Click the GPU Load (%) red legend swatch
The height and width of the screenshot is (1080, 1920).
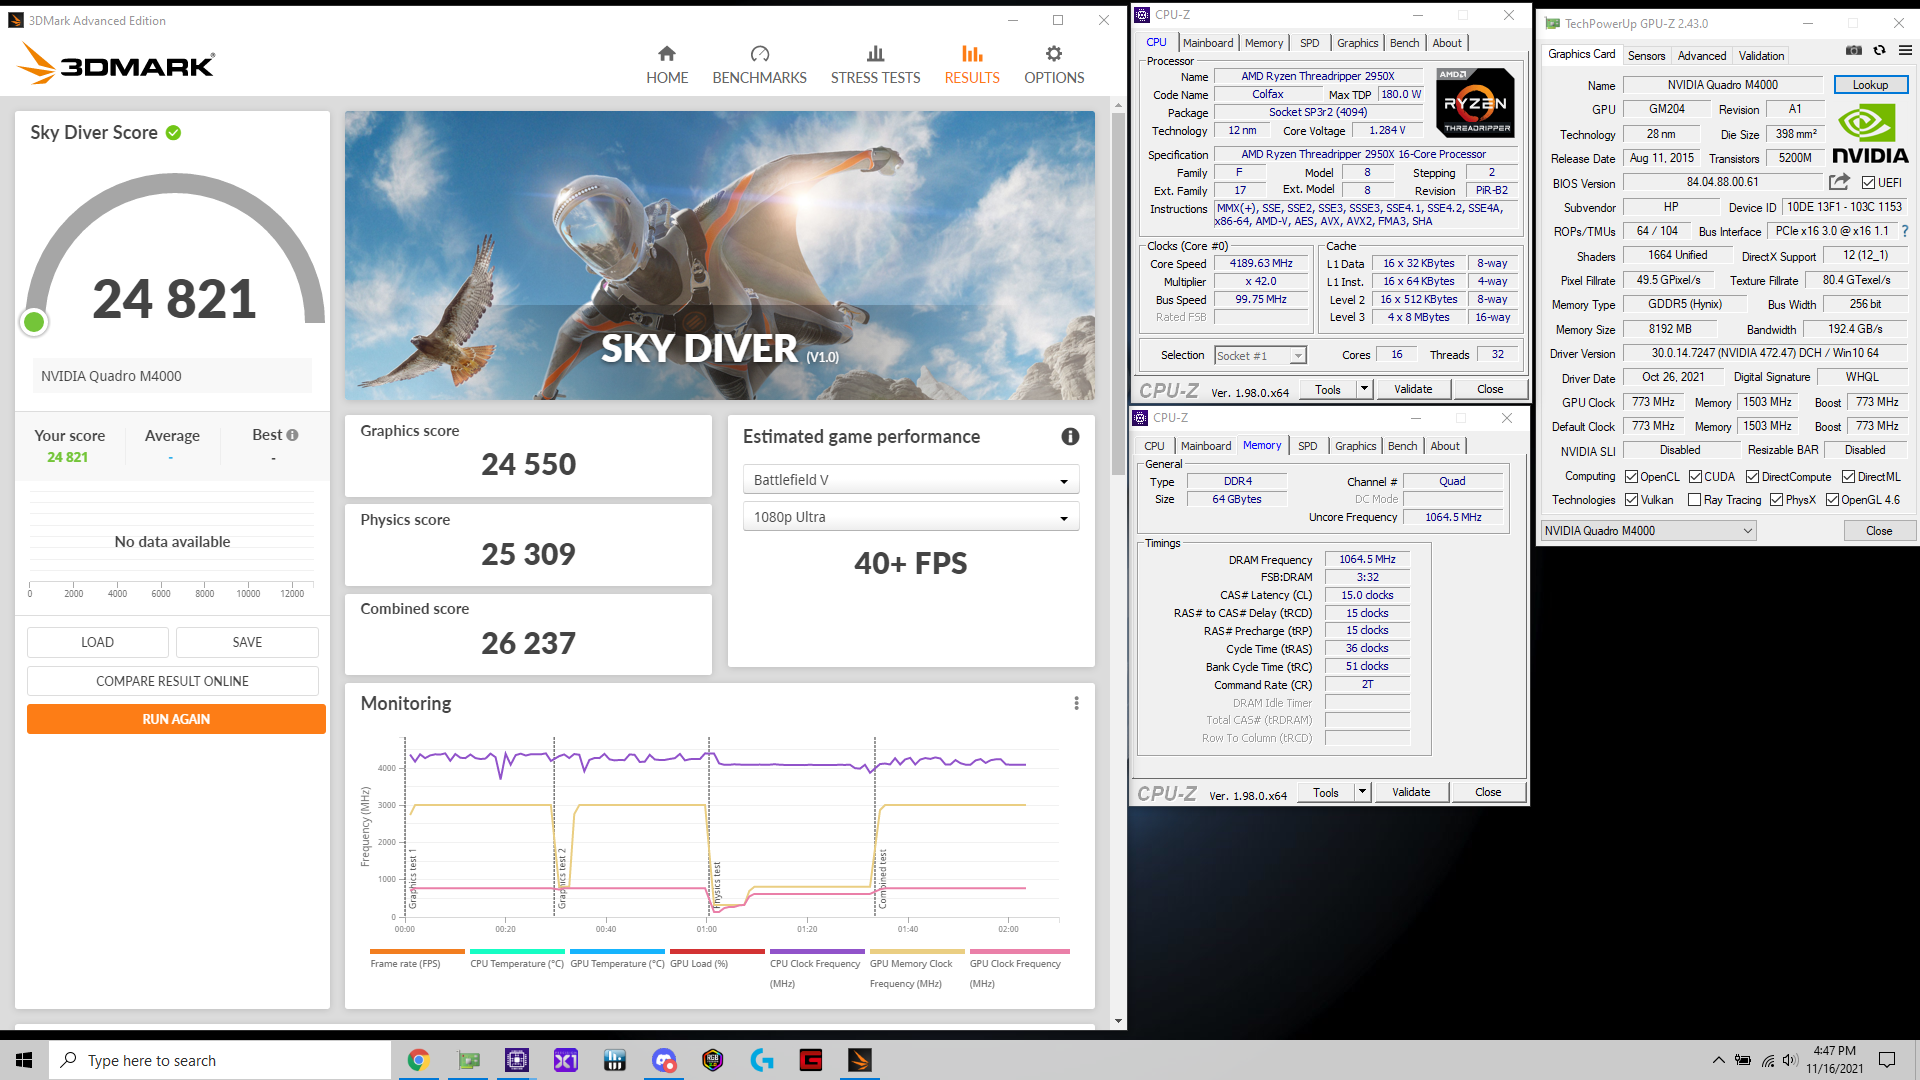717,951
